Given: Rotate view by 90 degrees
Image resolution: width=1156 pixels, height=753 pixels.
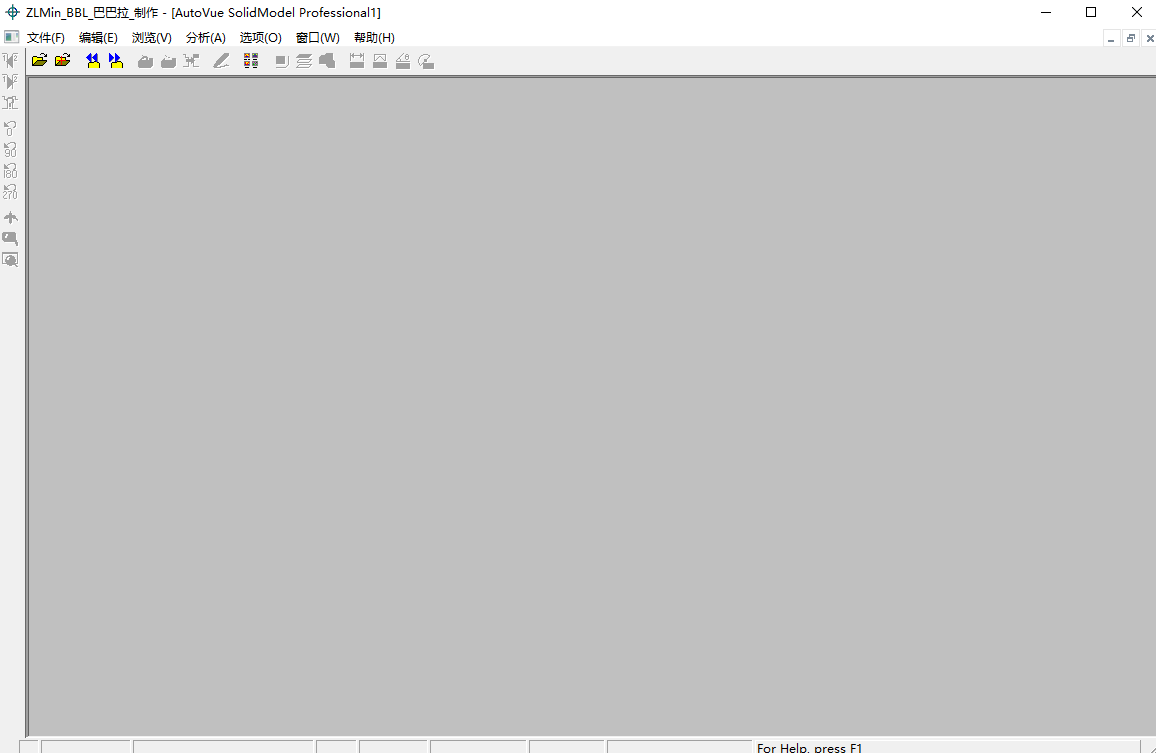Looking at the screenshot, I should click(x=10, y=150).
